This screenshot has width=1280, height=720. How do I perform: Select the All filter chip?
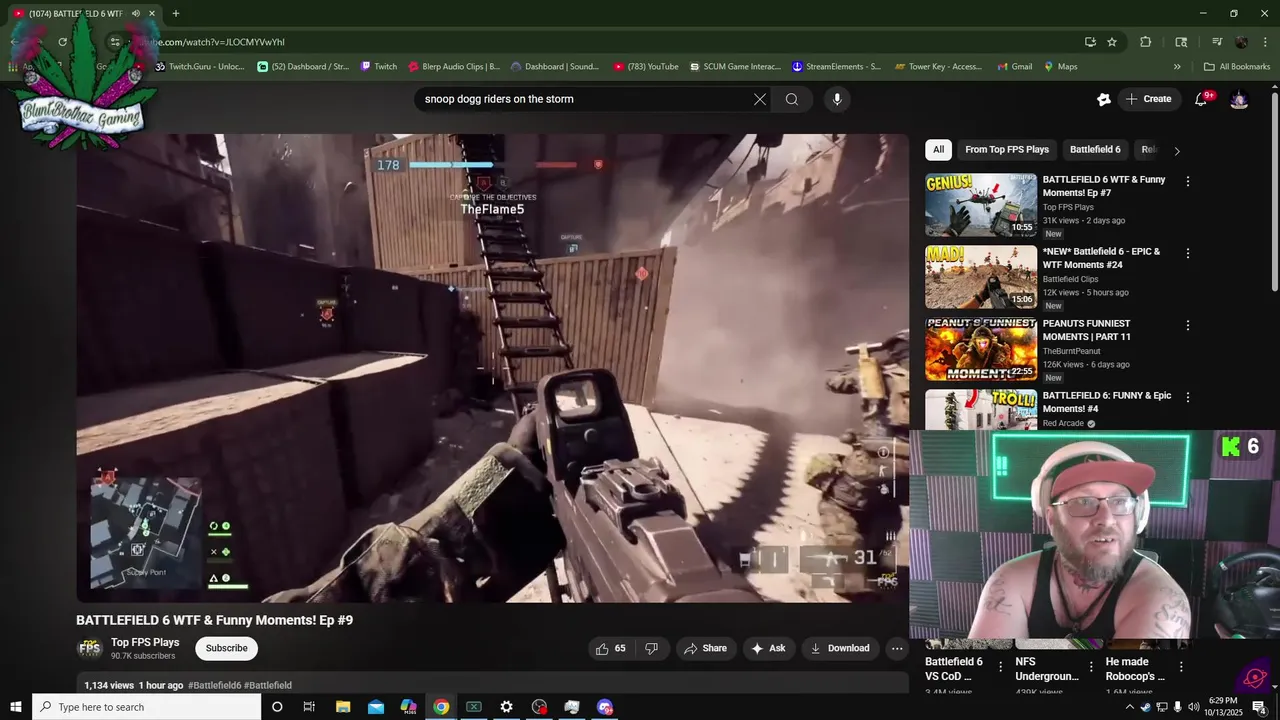pos(938,150)
